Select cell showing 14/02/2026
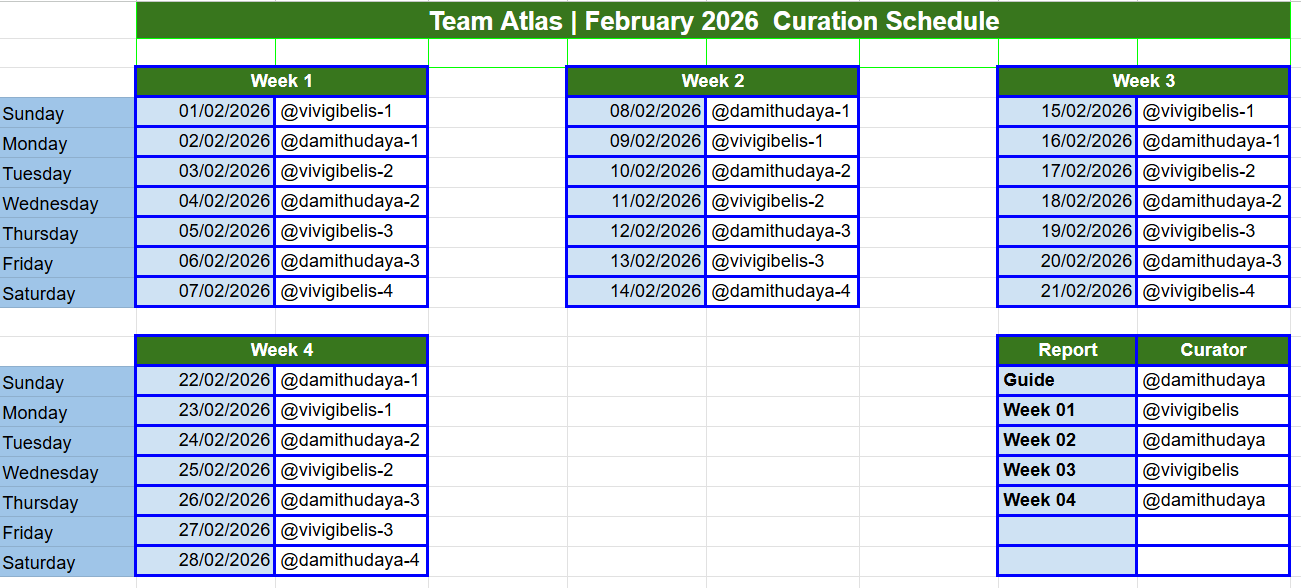Viewport: 1301px width, 588px height. pos(636,291)
